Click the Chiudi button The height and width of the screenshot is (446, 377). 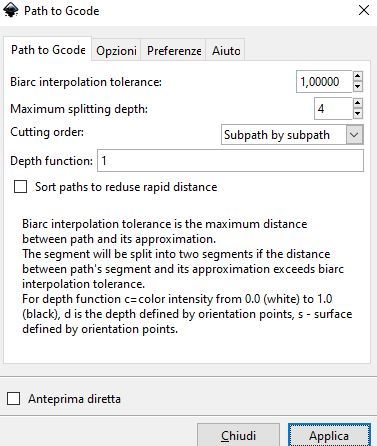tap(238, 435)
